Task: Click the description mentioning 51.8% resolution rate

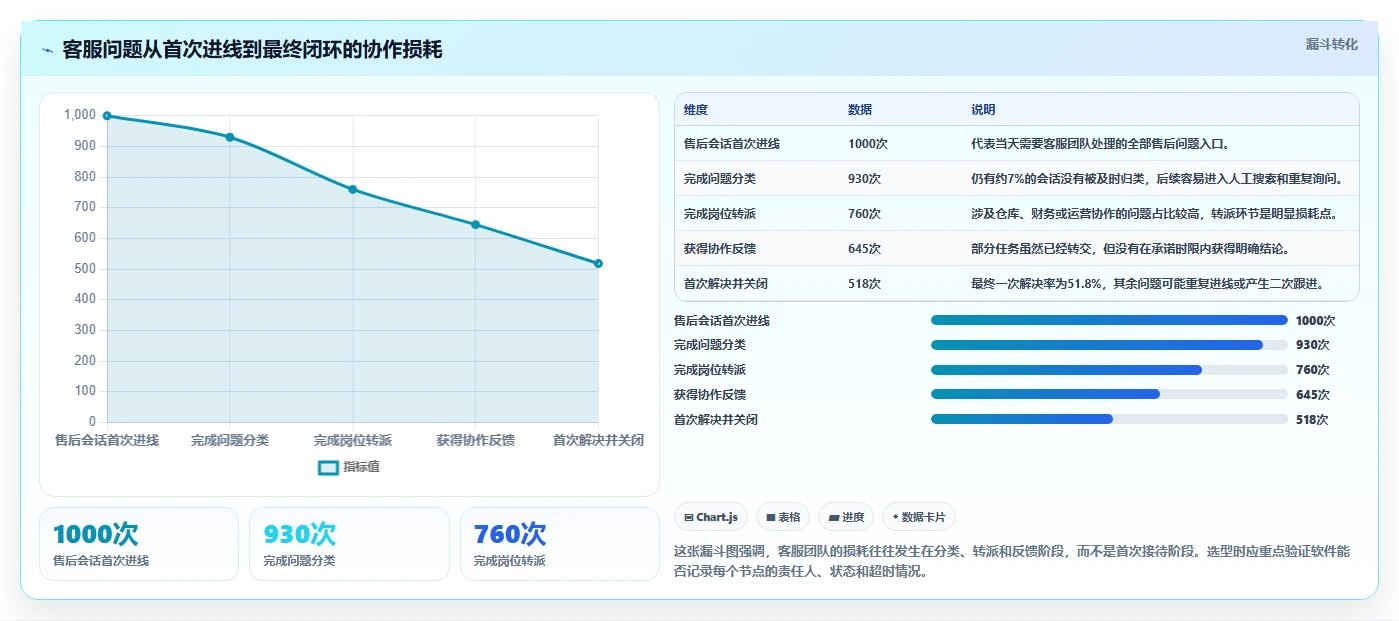Action: (x=1148, y=284)
